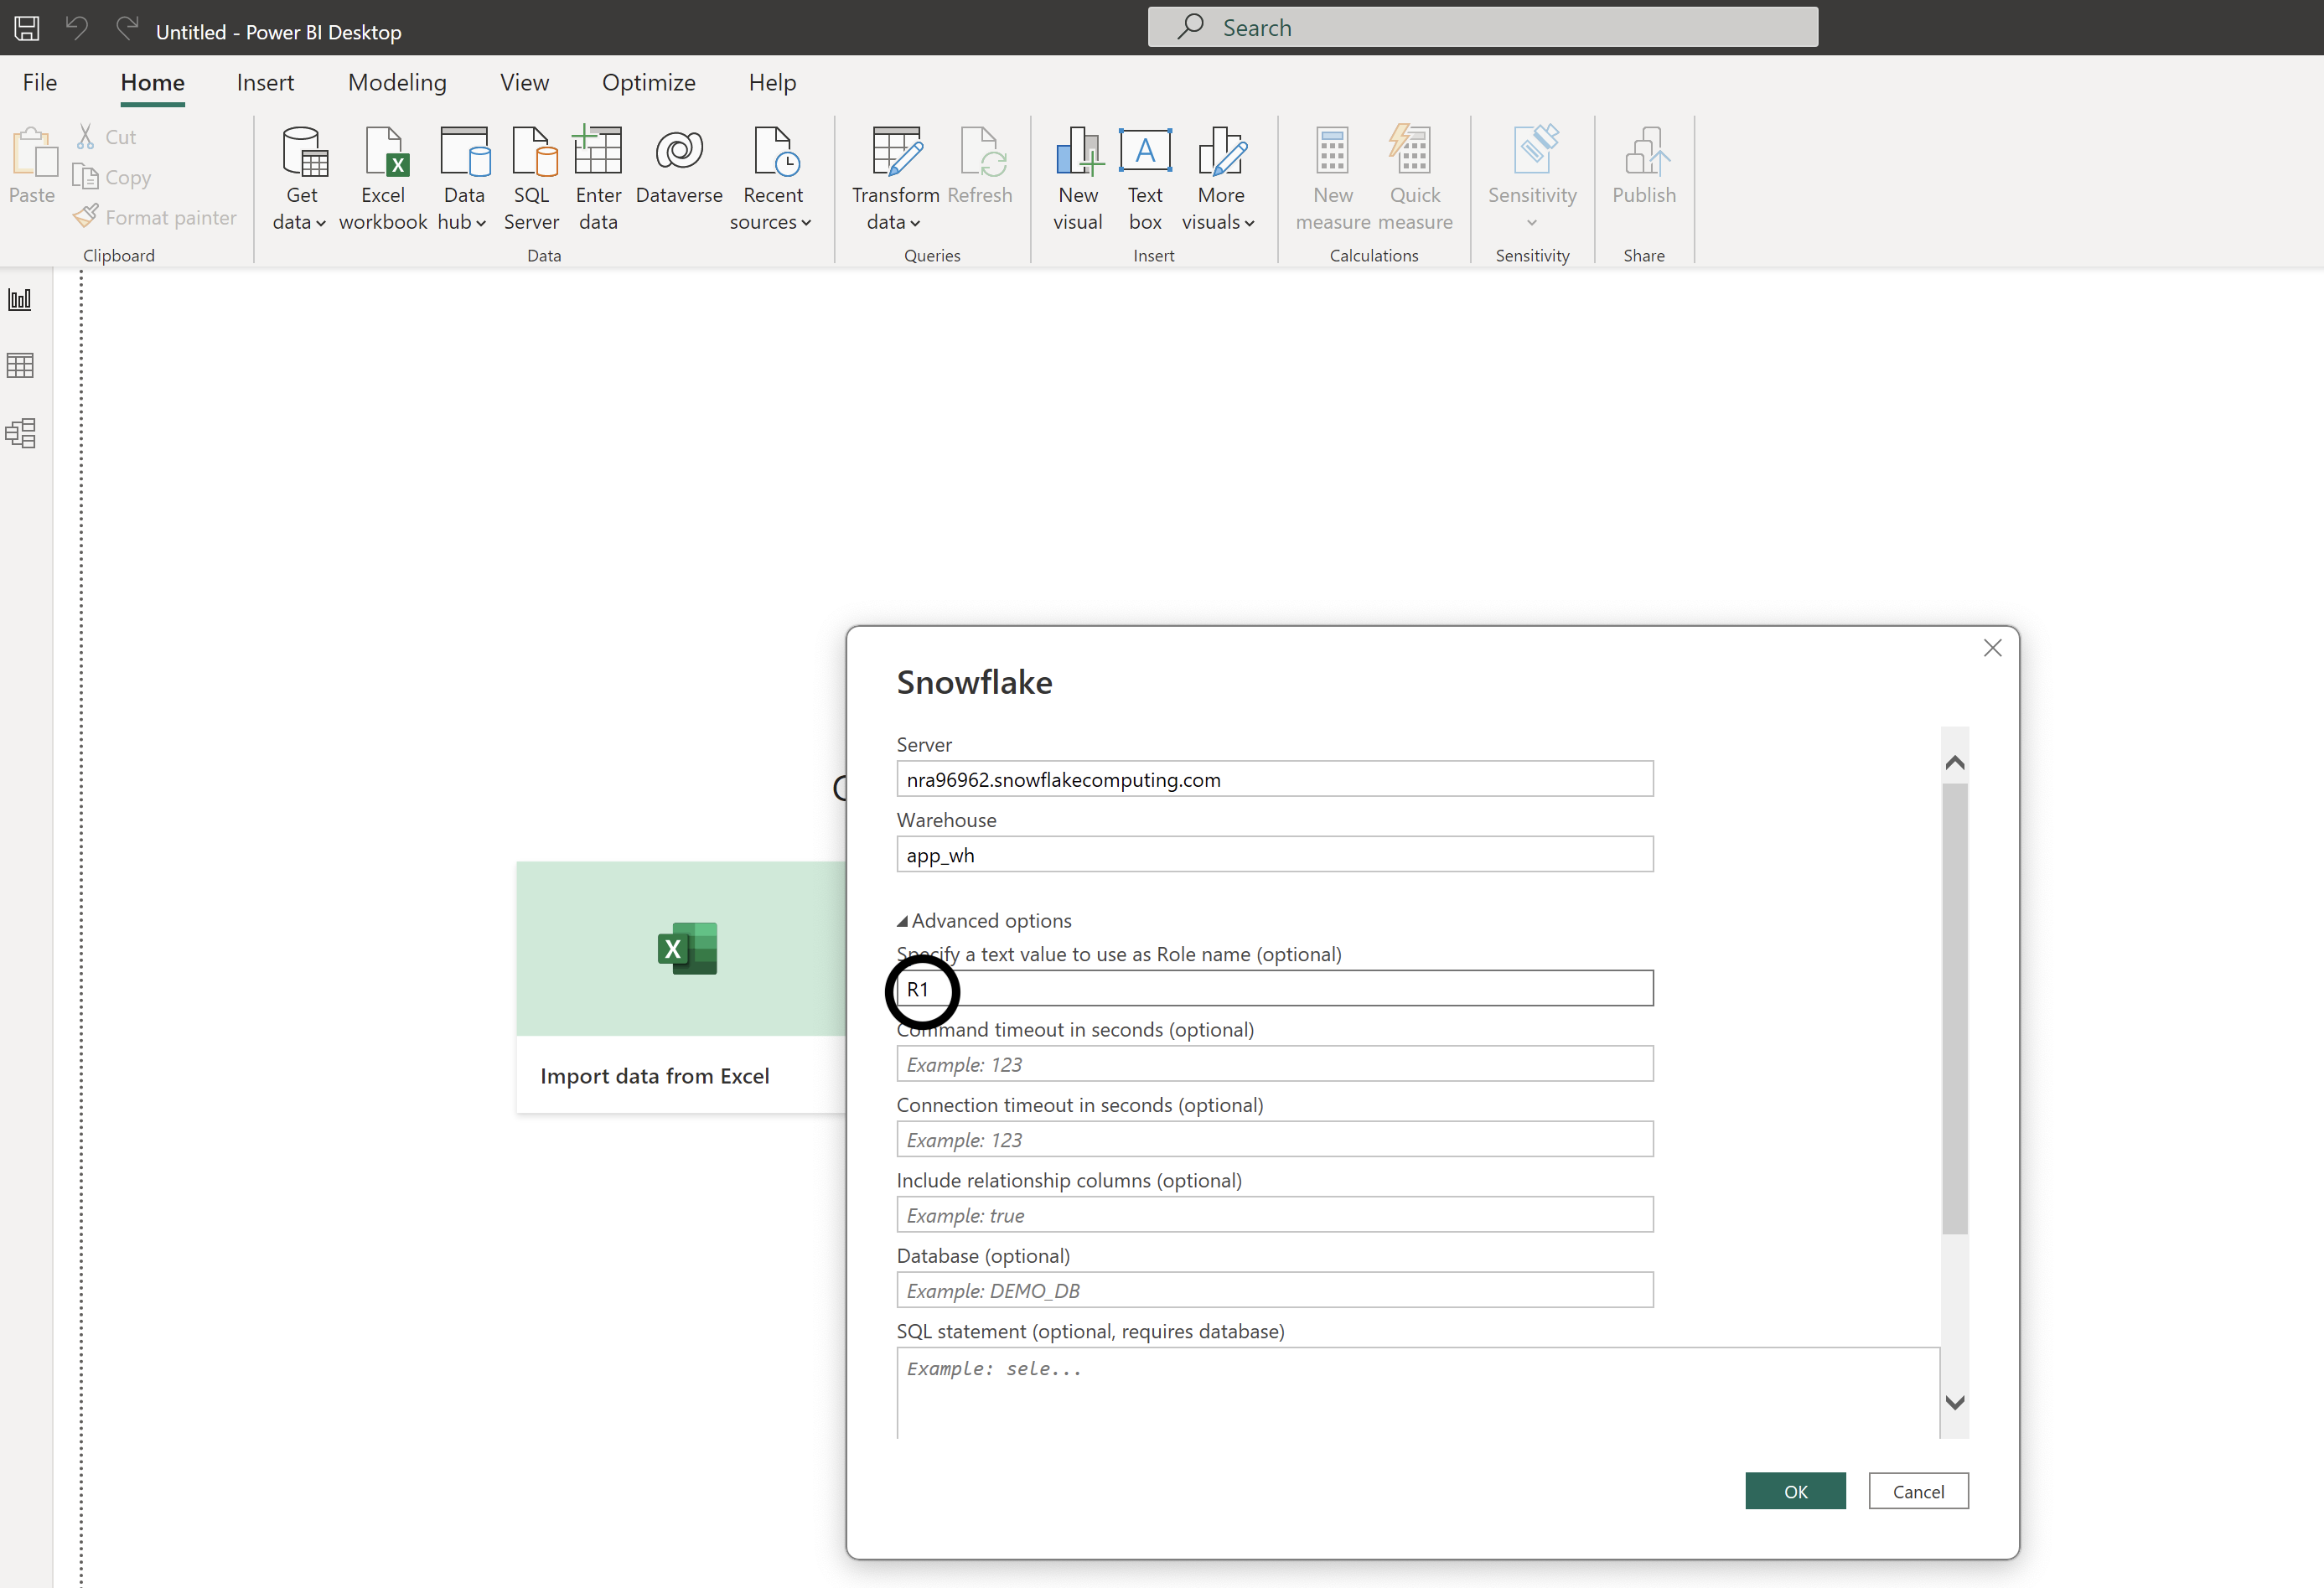Open the View ribbon tab
The image size is (2324, 1588).
tap(524, 82)
